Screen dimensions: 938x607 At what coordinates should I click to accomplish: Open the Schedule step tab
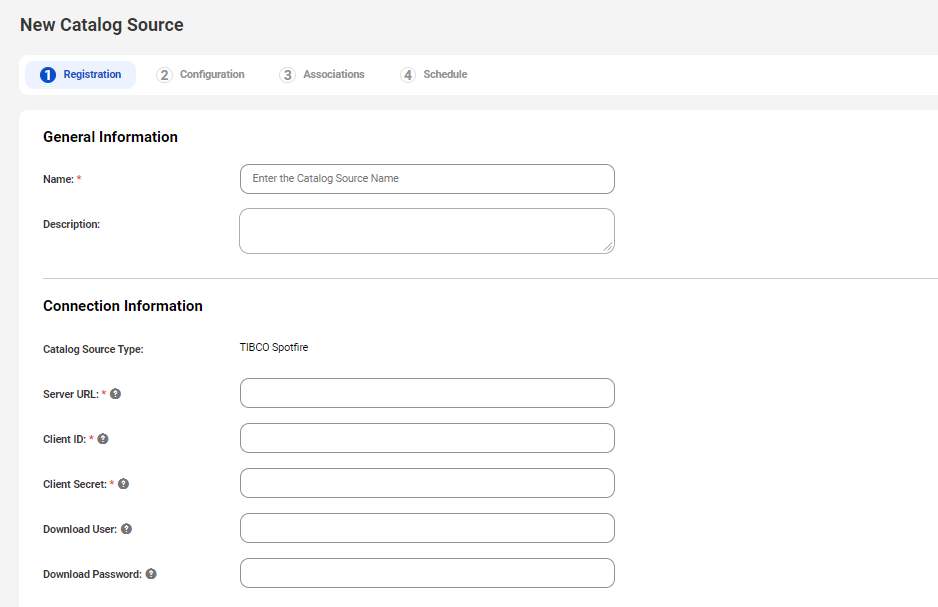434,75
